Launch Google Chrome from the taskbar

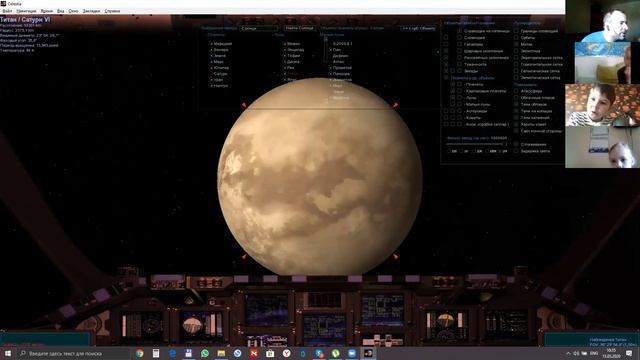(140, 353)
